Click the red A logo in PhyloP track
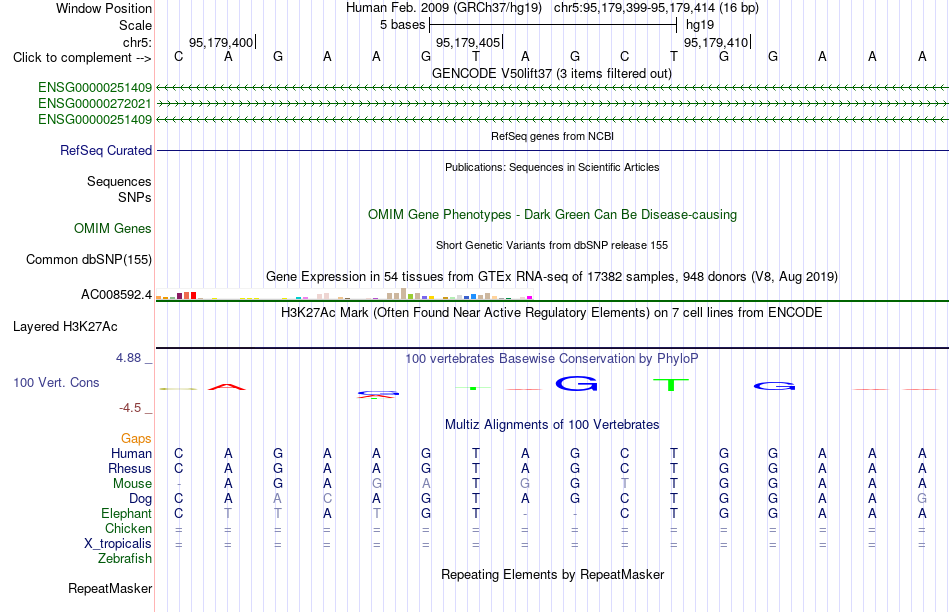Screen dimensions: 950x612 point(227,387)
